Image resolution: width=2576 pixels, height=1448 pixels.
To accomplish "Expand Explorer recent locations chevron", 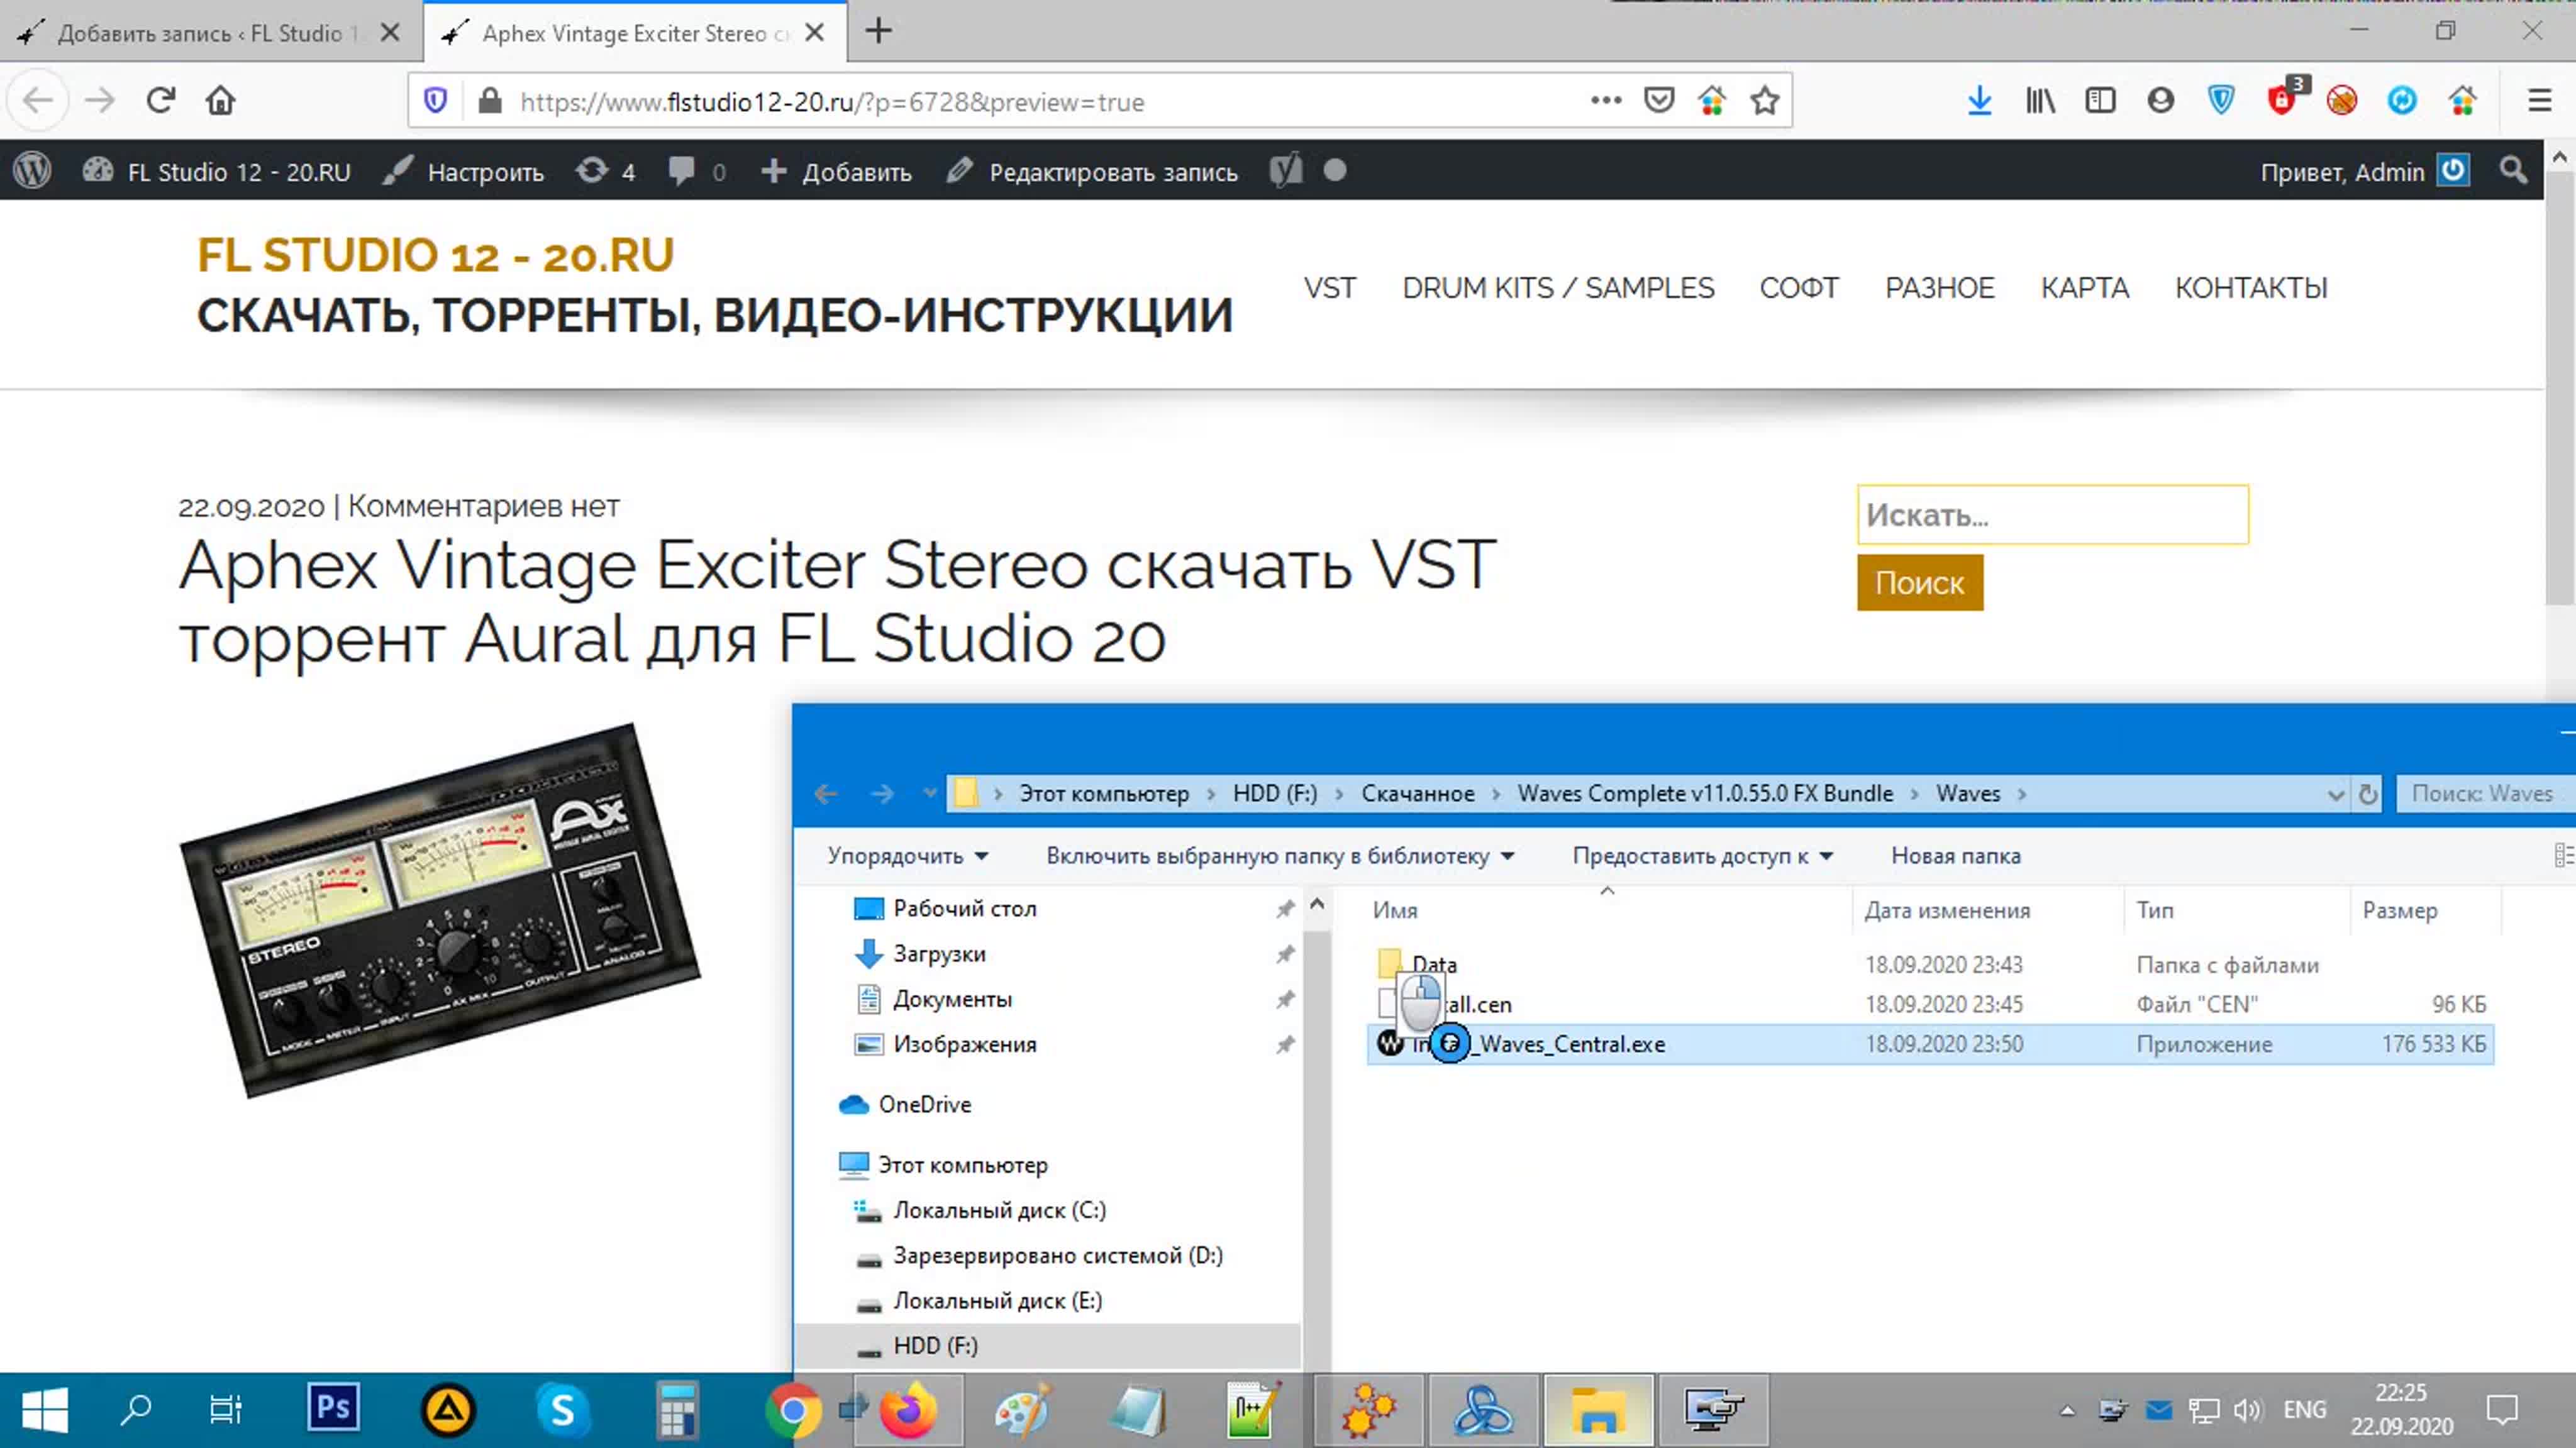I will (930, 793).
